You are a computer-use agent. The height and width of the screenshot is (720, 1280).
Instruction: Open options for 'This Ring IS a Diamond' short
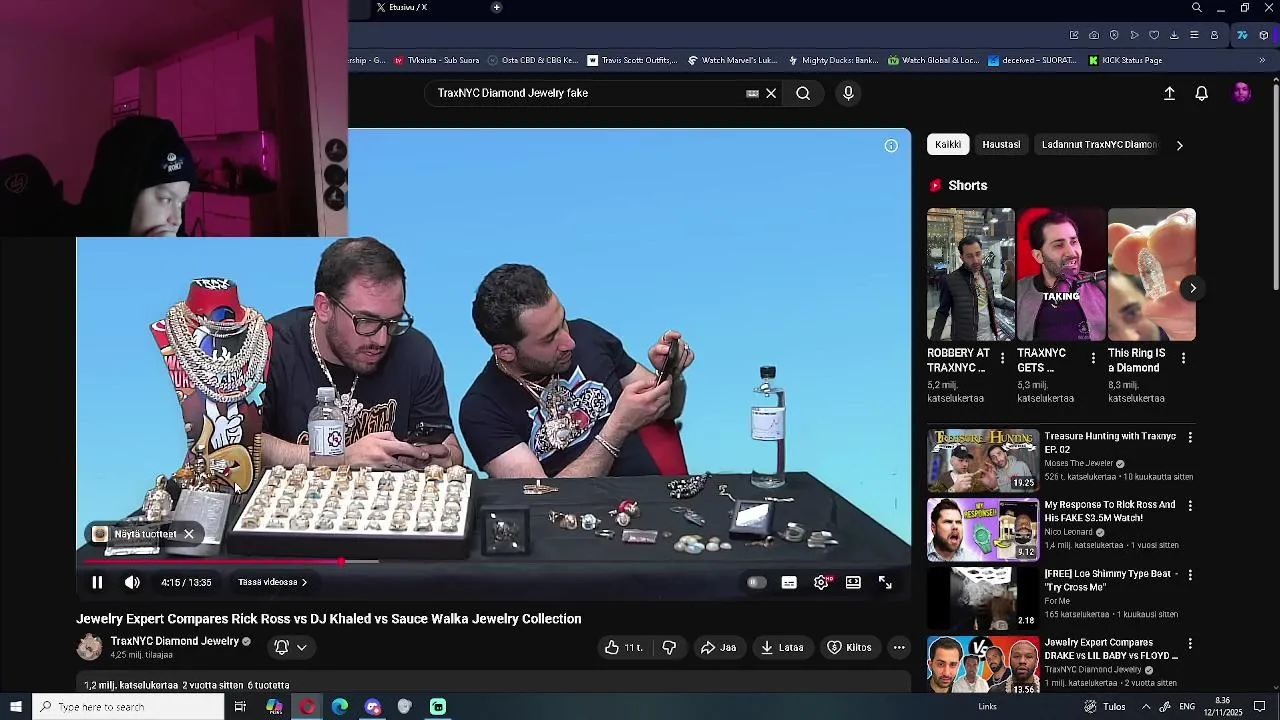coord(1183,358)
